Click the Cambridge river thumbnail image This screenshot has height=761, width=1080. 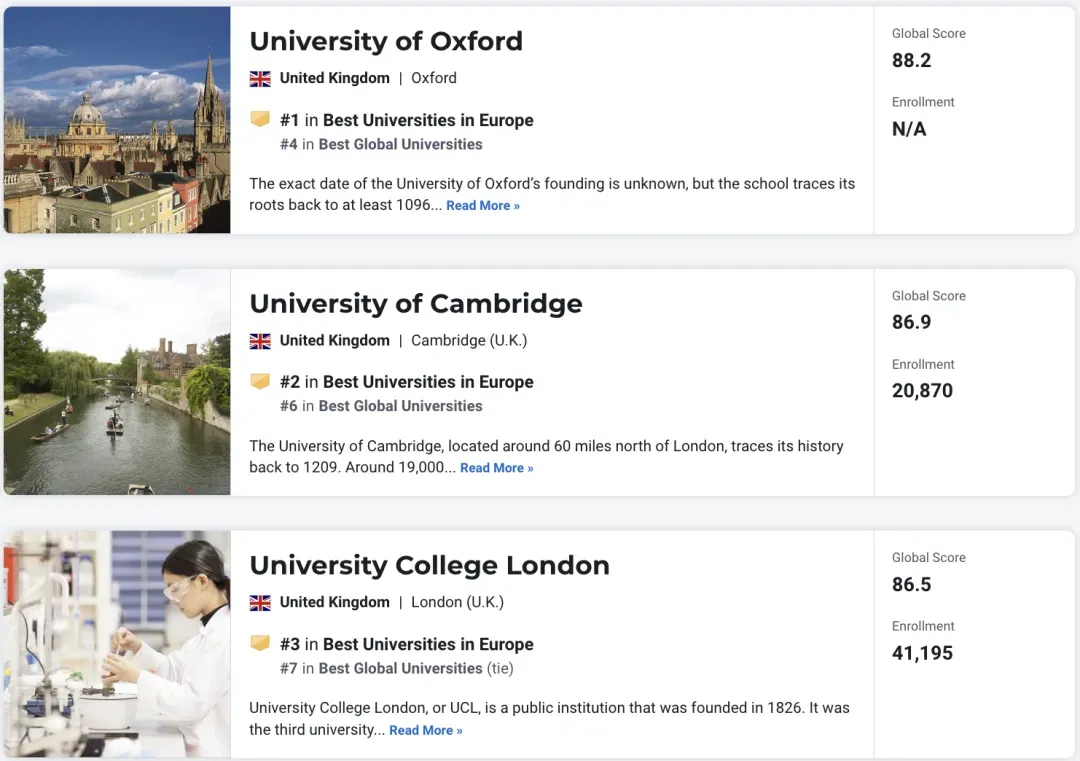(117, 382)
